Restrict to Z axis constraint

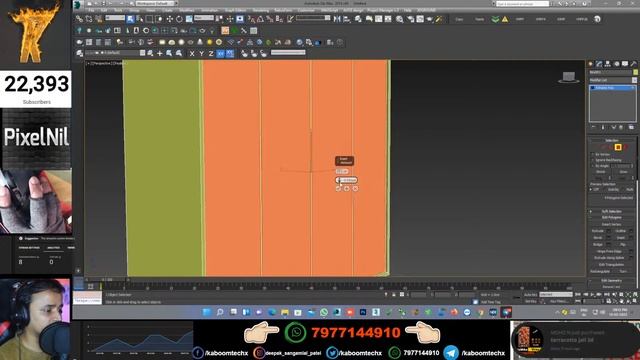[211, 53]
